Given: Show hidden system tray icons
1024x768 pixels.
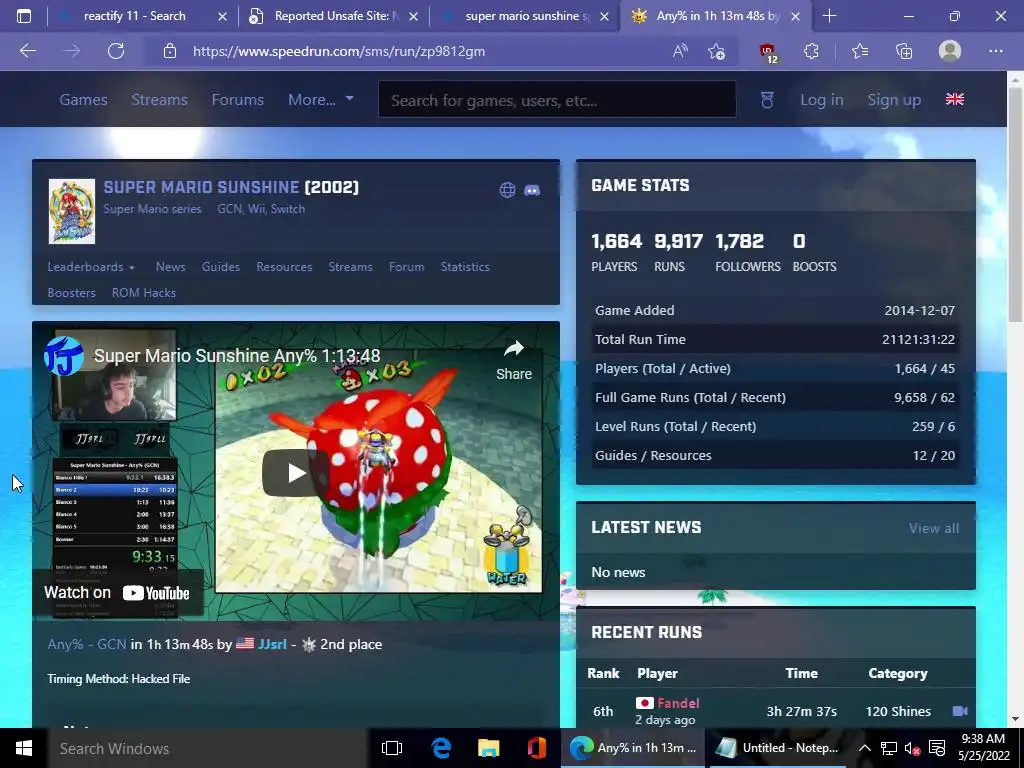Looking at the screenshot, I should pyautogui.click(x=864, y=748).
